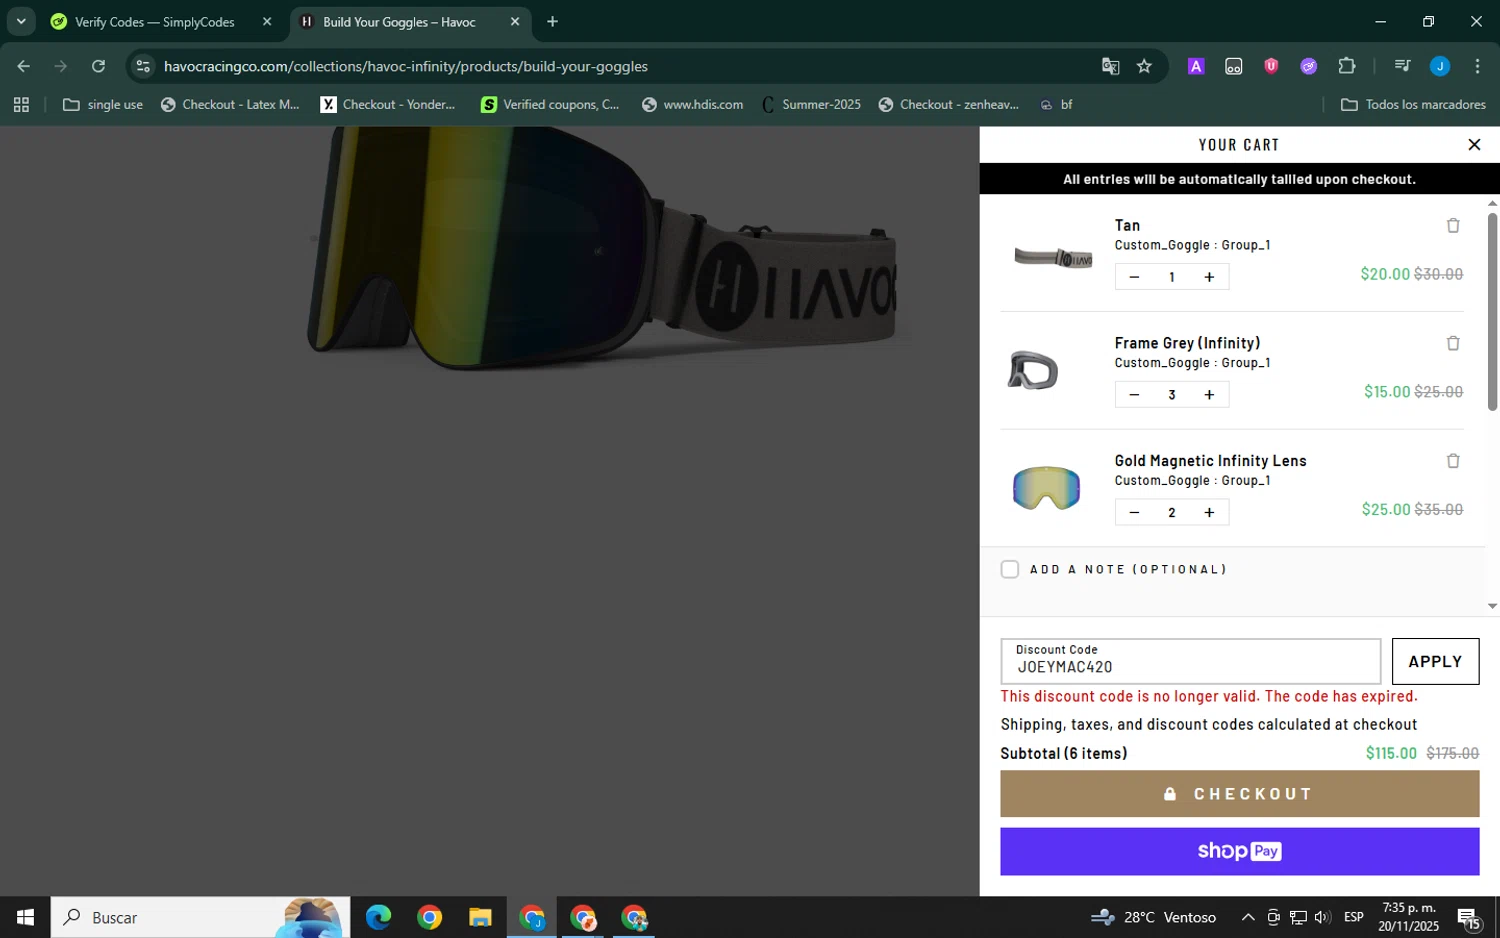Open the Frame Grey thumbnail image
The image size is (1500, 938).
(x=1033, y=371)
